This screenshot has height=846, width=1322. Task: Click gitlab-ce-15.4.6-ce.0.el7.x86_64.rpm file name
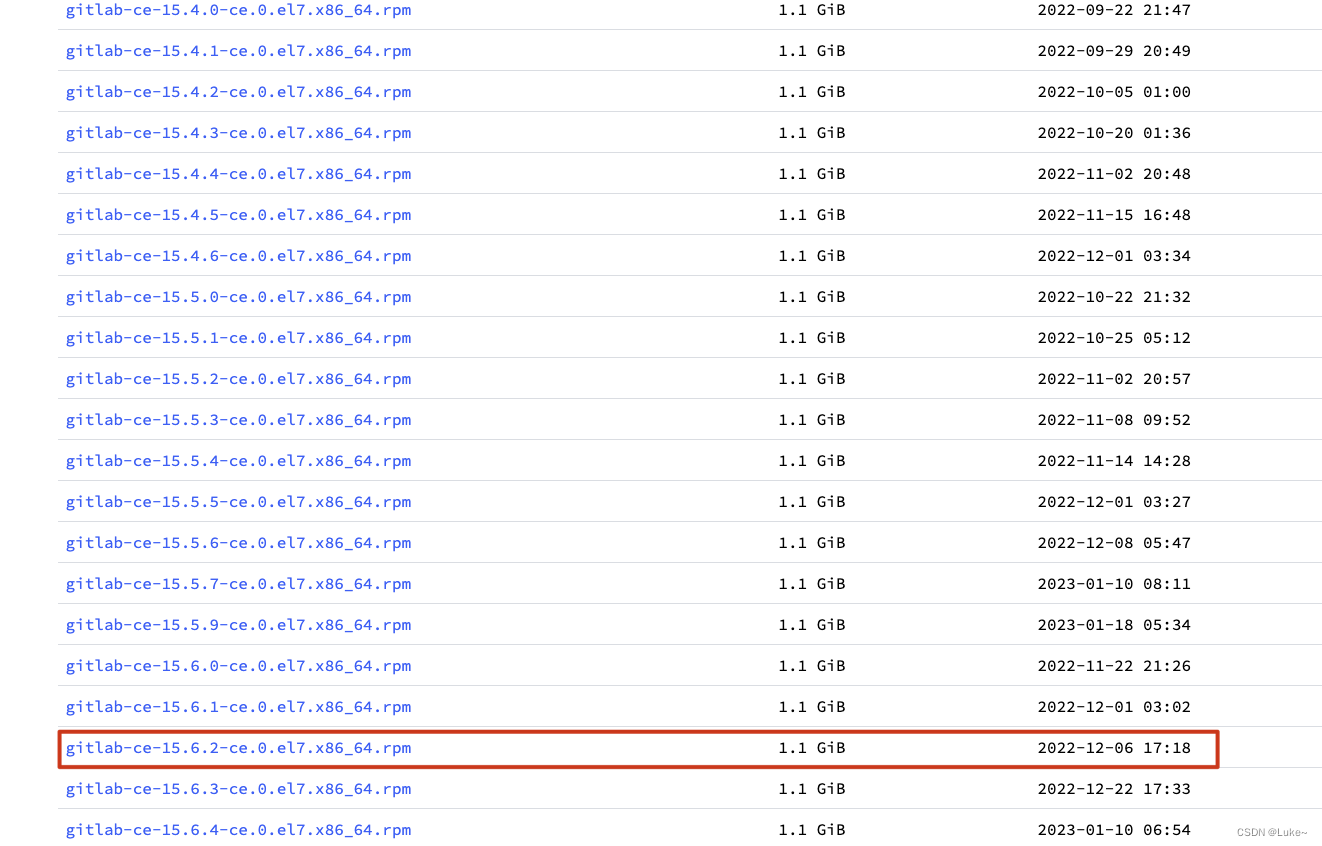tap(238, 256)
